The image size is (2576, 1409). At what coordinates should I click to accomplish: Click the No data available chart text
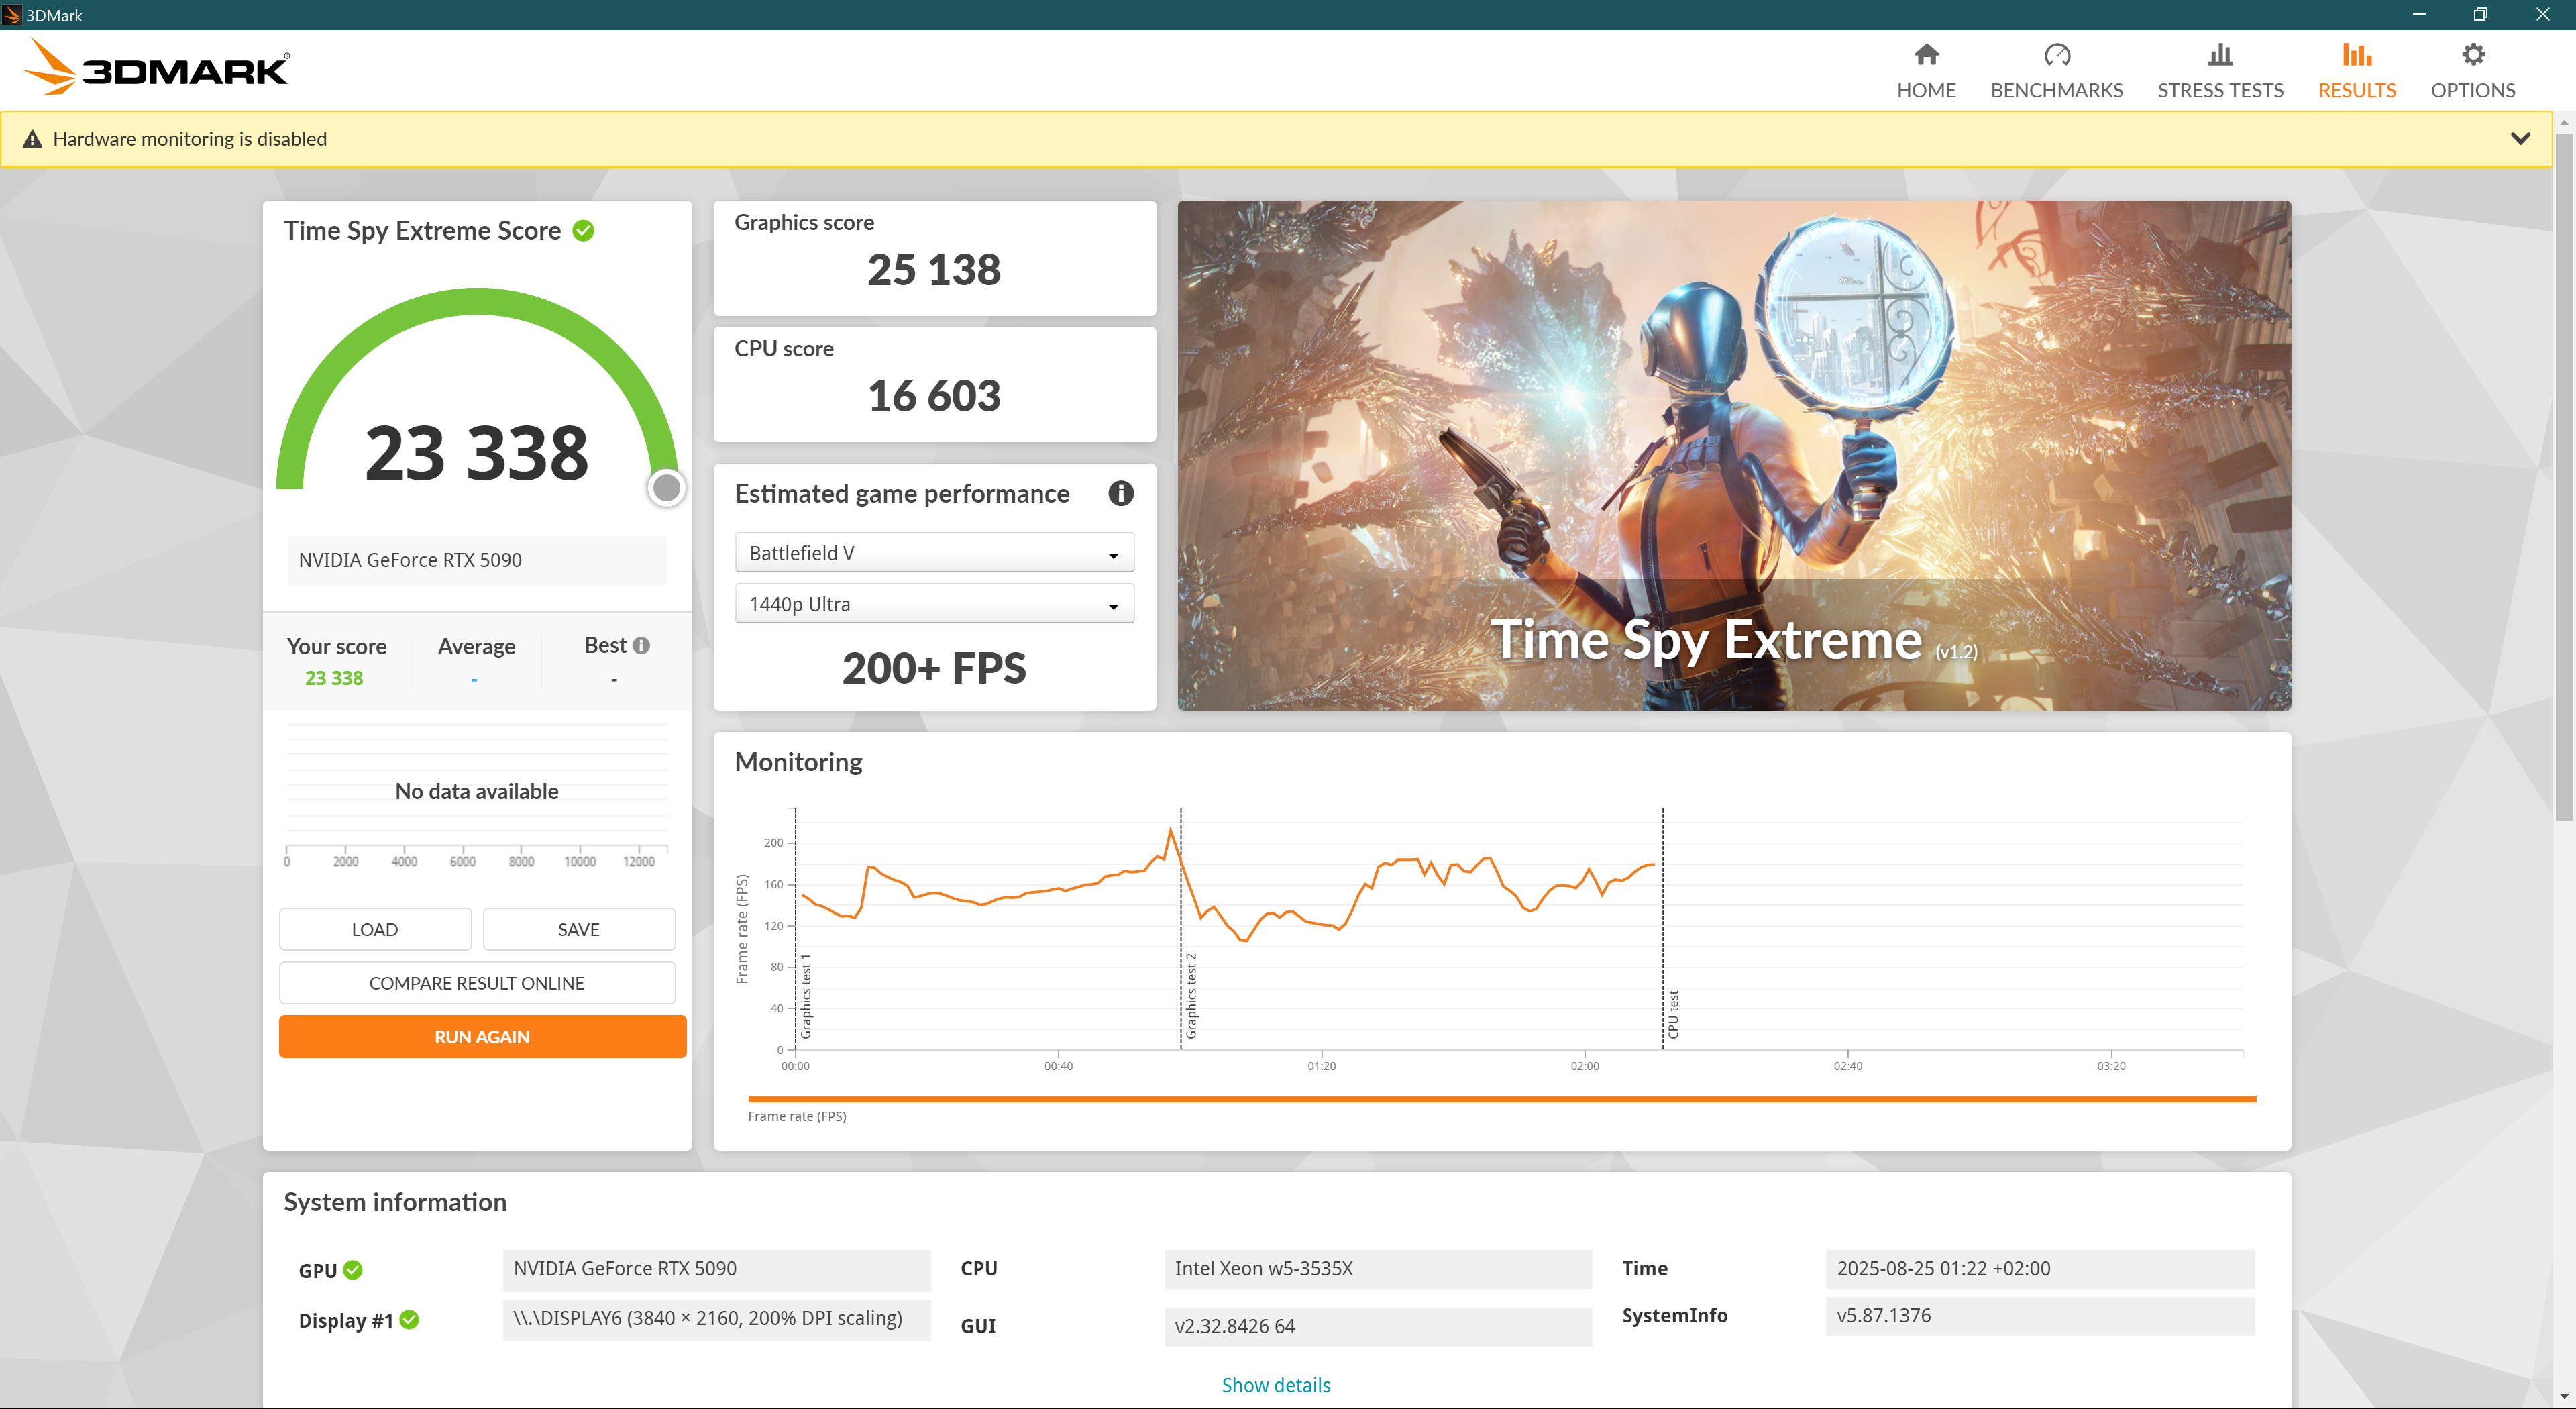click(477, 791)
